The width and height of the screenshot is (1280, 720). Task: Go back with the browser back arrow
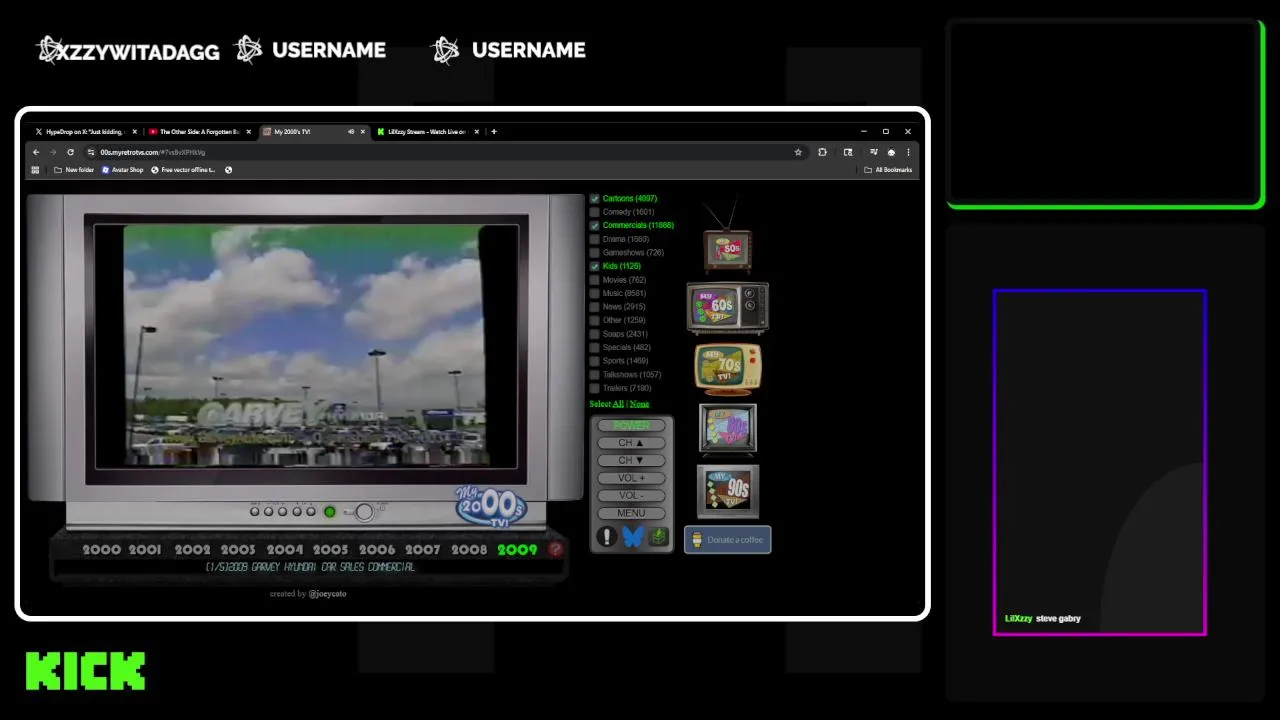pyautogui.click(x=36, y=152)
